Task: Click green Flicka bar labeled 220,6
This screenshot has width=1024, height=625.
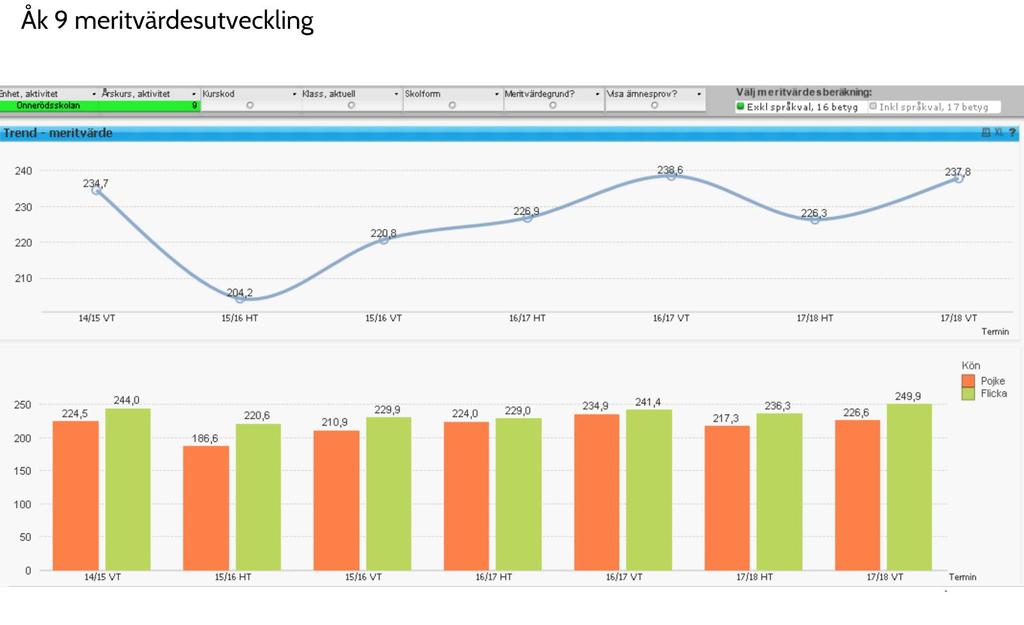Action: pyautogui.click(x=259, y=497)
